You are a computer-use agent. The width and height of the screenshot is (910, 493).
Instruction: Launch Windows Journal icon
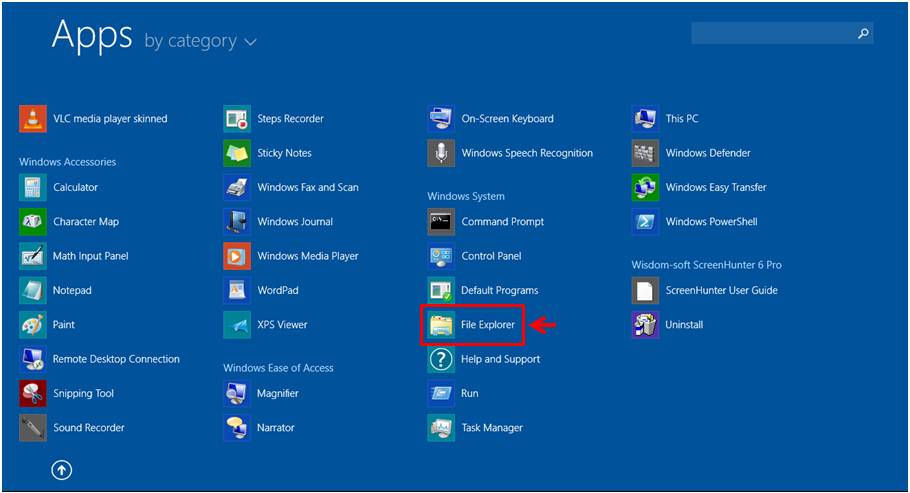click(237, 222)
